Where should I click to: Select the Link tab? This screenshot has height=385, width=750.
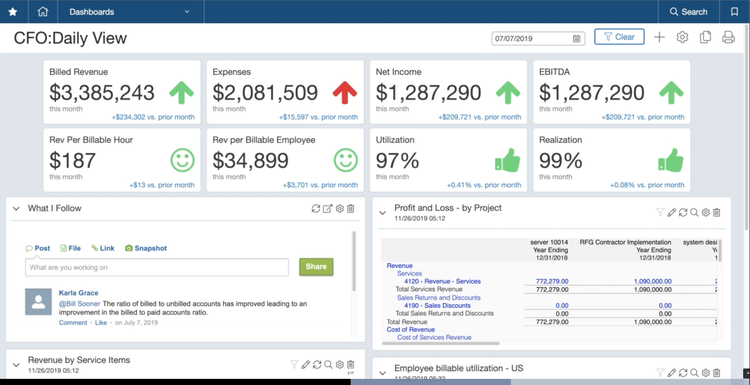(x=103, y=248)
